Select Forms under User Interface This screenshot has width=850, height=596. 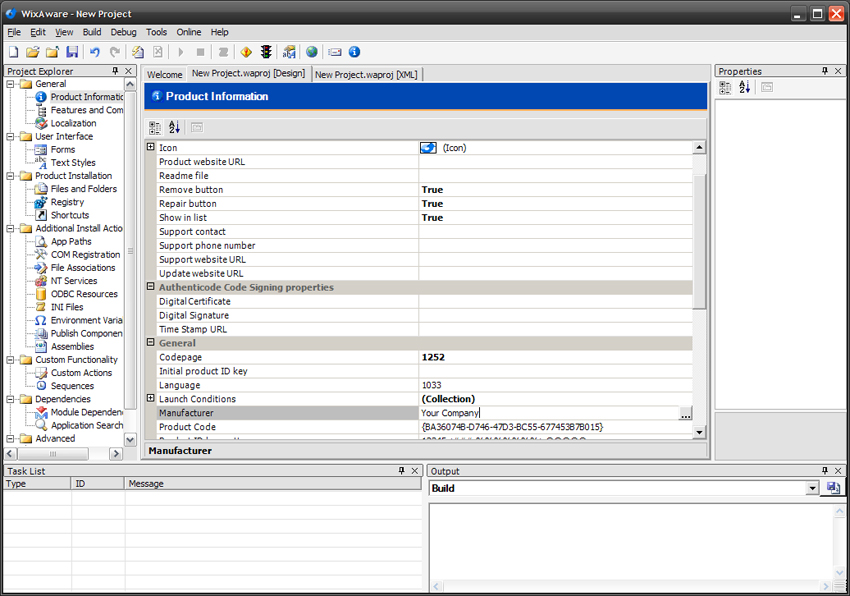(x=63, y=150)
